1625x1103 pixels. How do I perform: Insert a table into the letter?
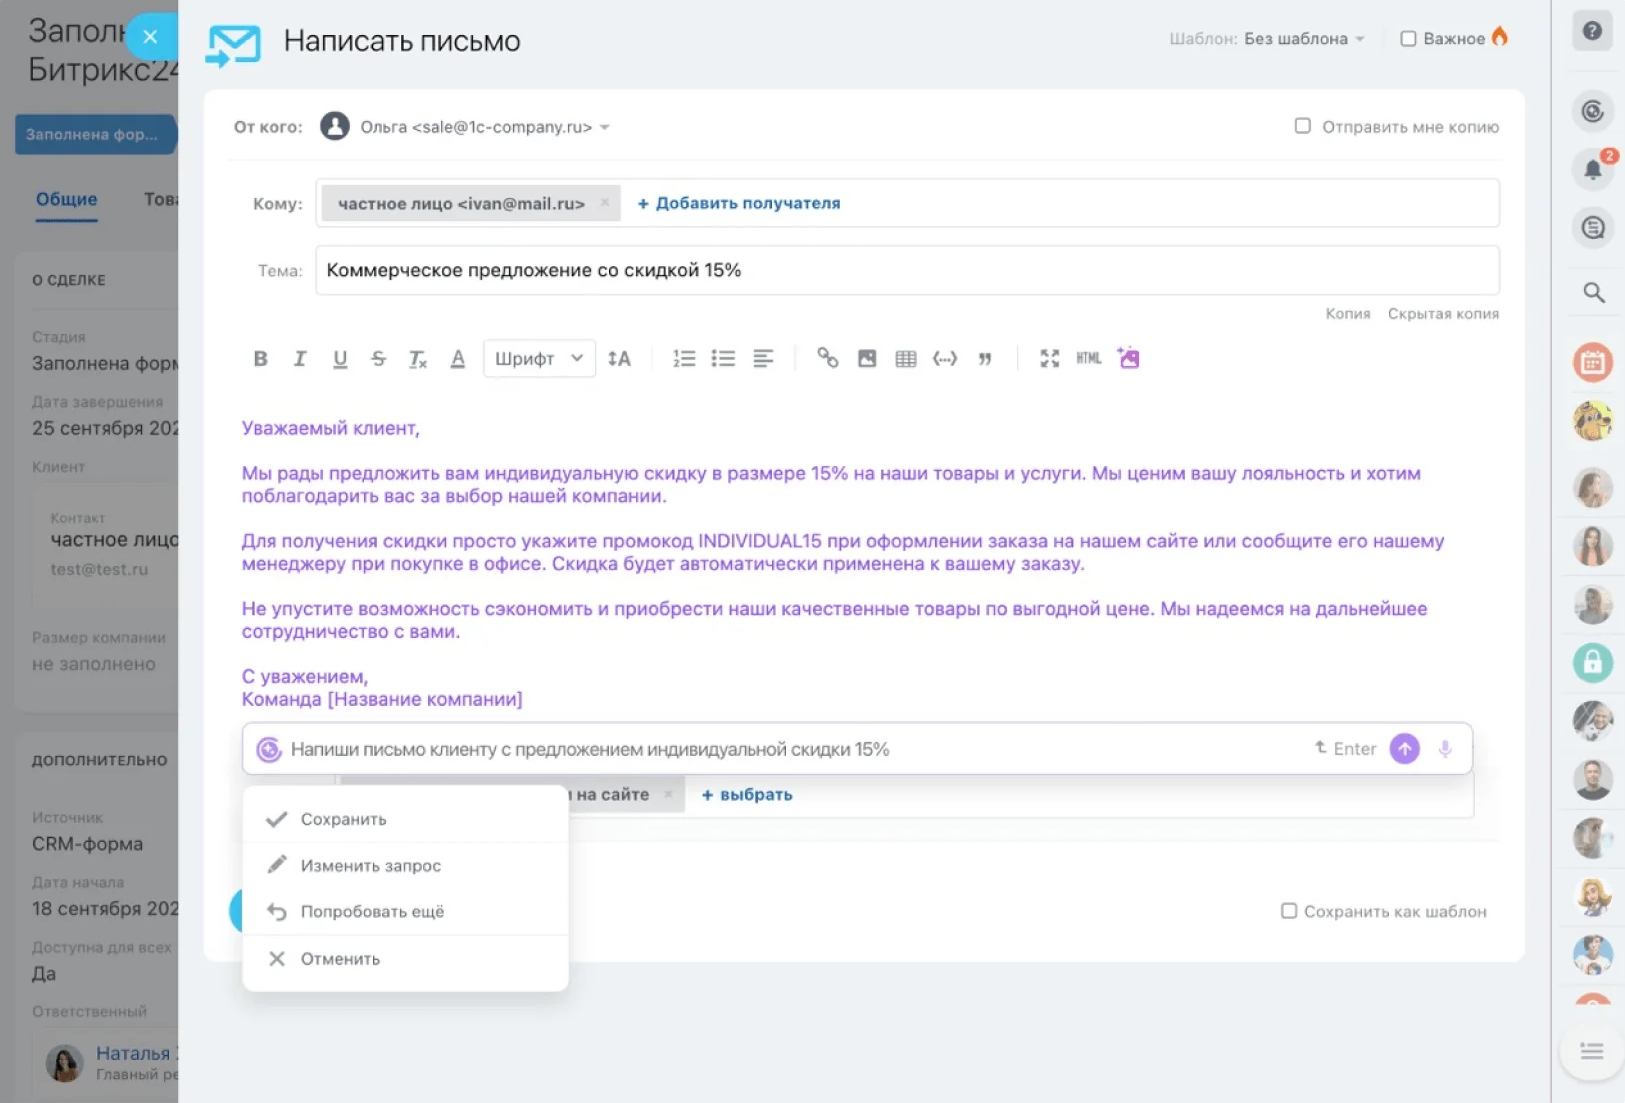coord(906,358)
